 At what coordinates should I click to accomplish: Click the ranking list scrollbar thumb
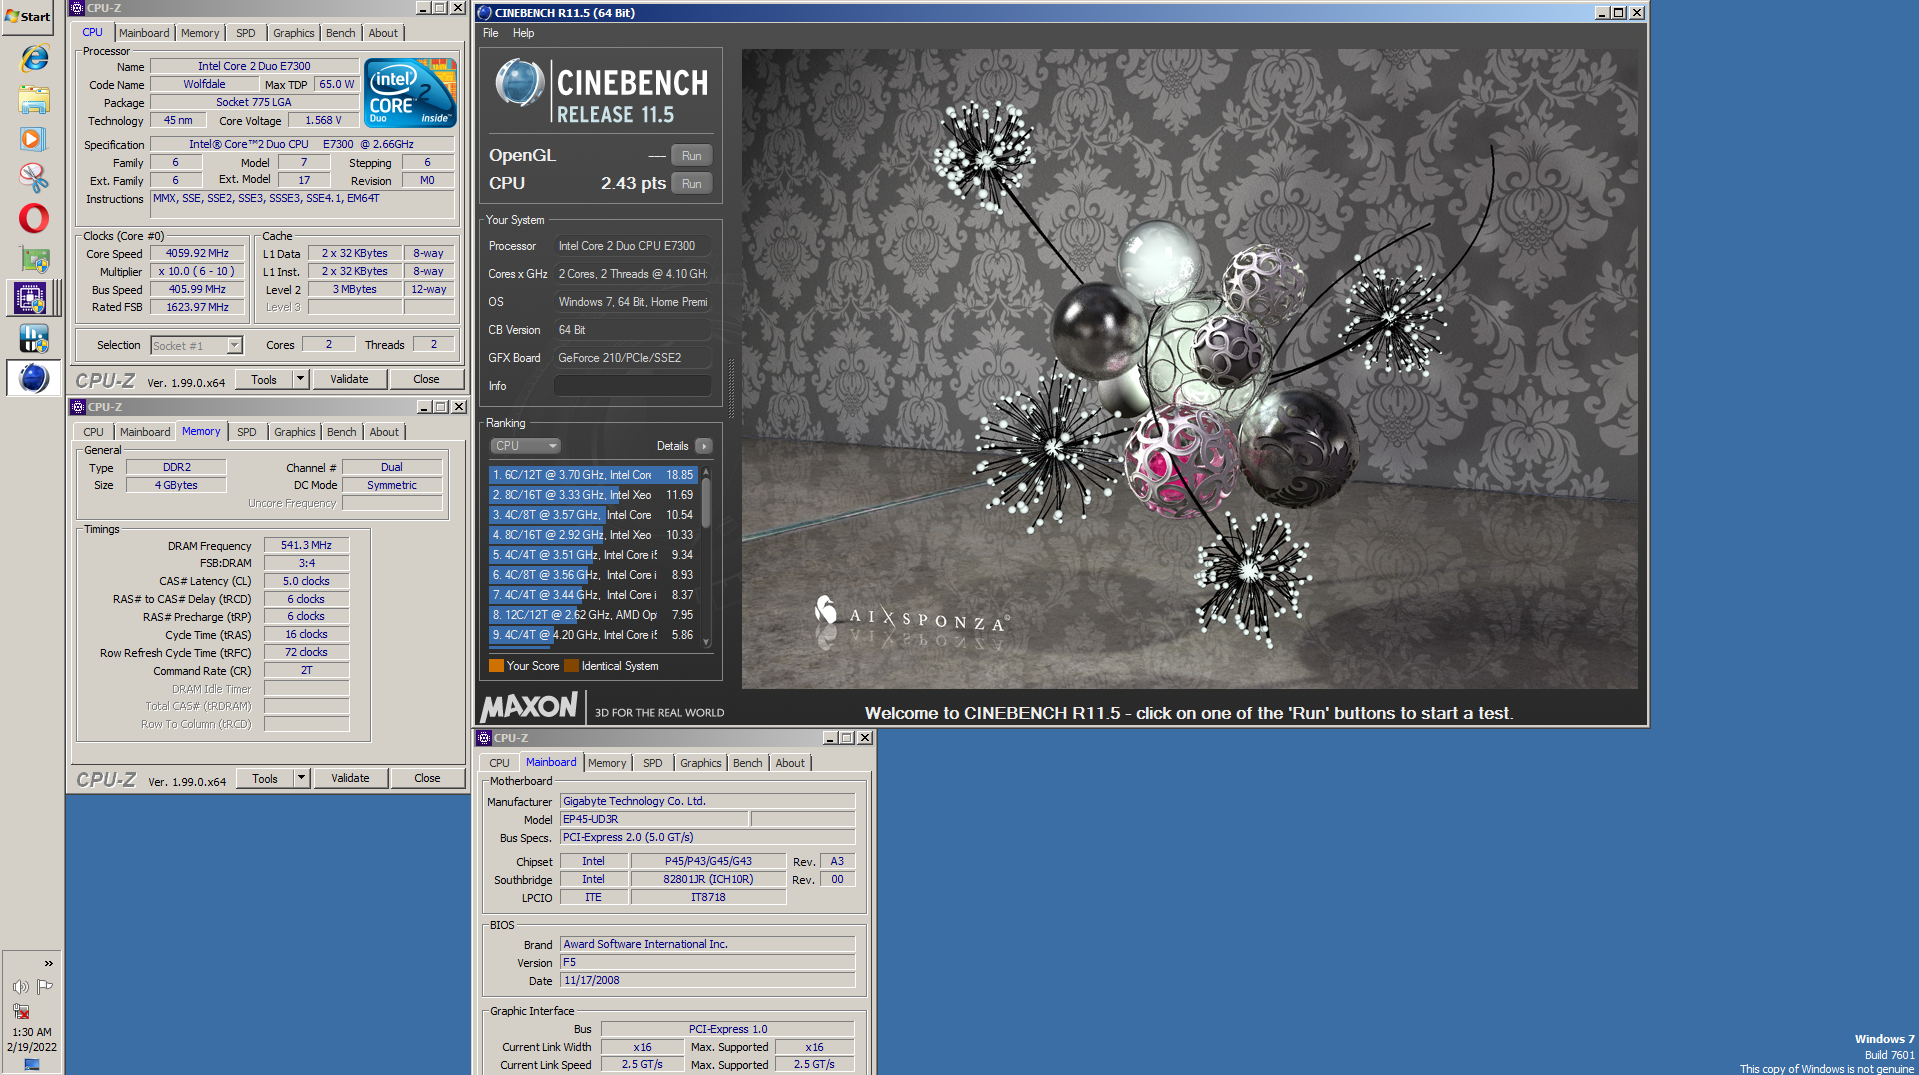point(706,502)
